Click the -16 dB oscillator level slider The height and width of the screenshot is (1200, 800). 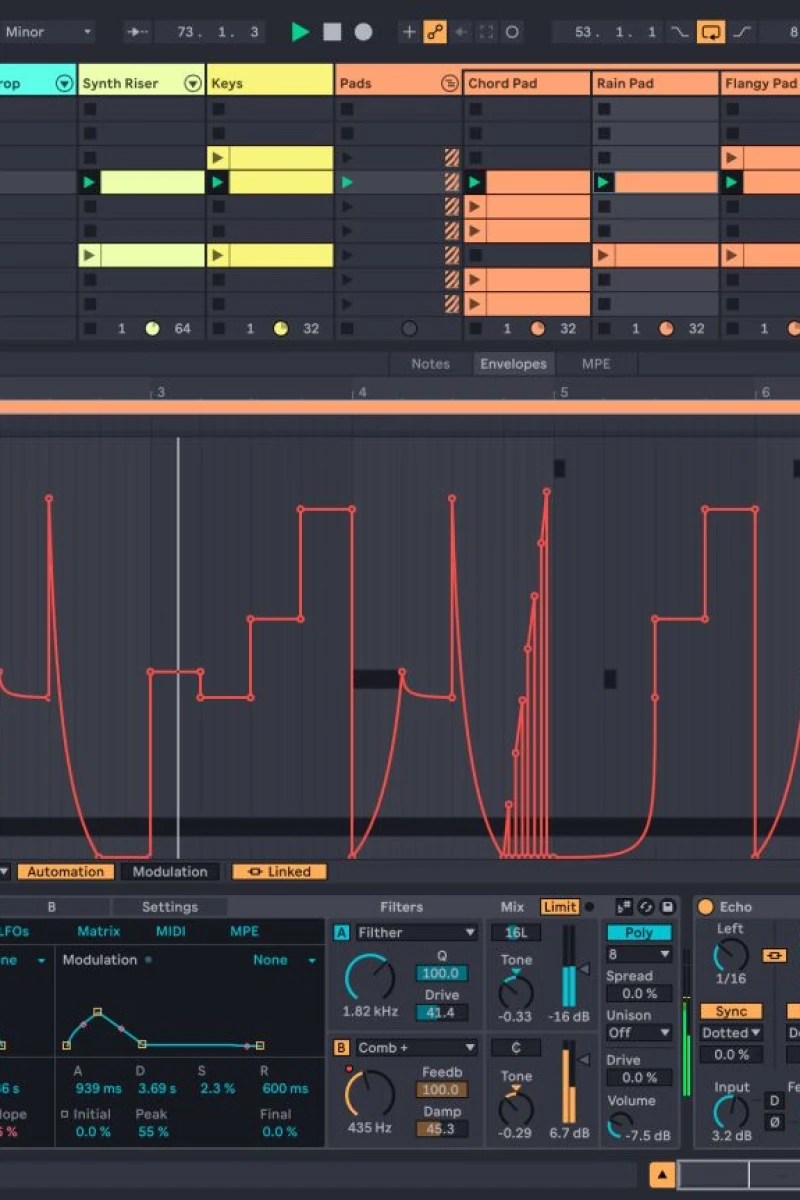click(x=569, y=966)
